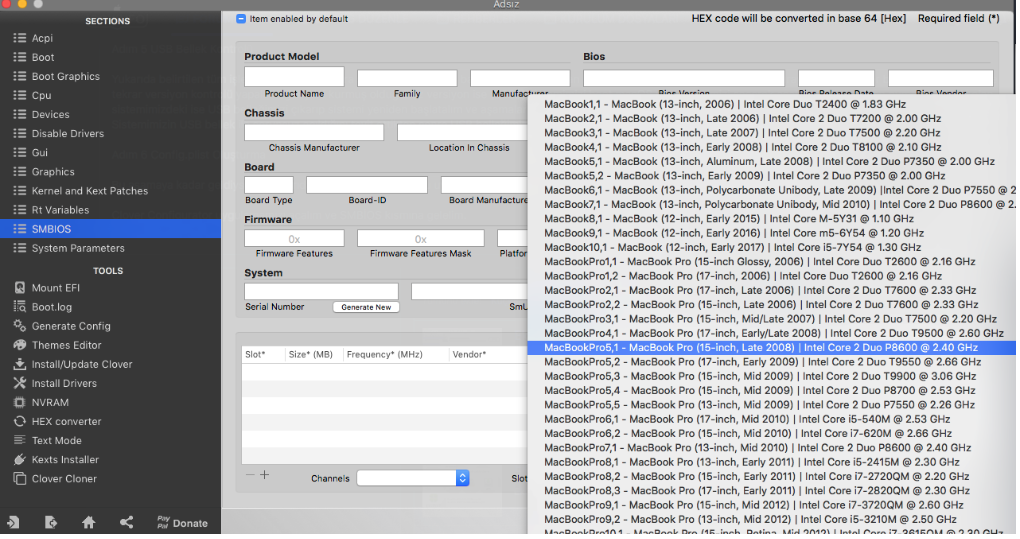Viewport: 1020px width, 539px height.
Task: Click the share icon in bottom bar
Action: 126,522
